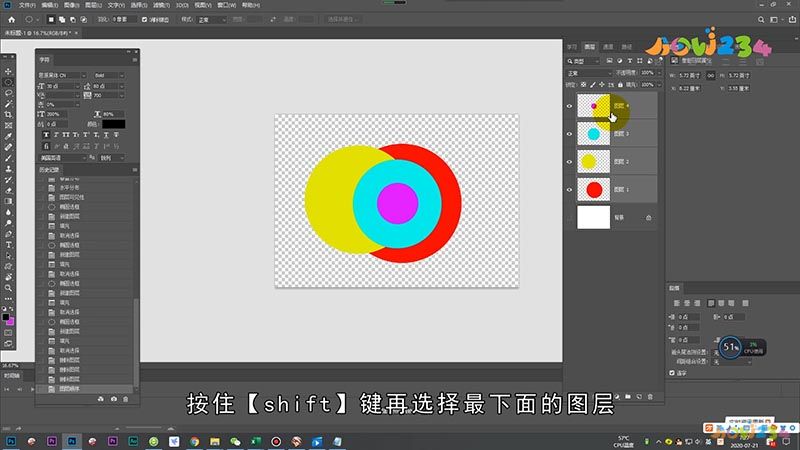800x450 pixels.
Task: Open Chrome from the Windows taskbar
Action: point(194,441)
